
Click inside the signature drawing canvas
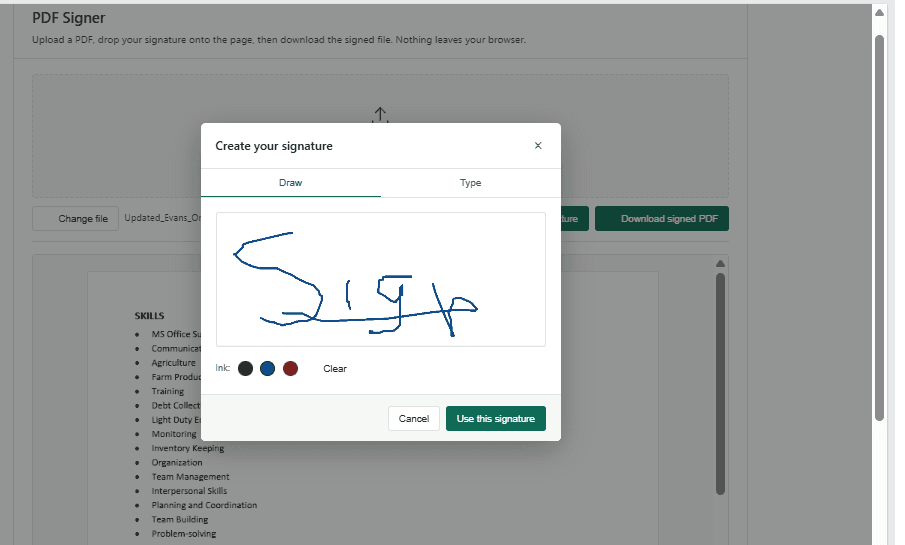(381, 279)
